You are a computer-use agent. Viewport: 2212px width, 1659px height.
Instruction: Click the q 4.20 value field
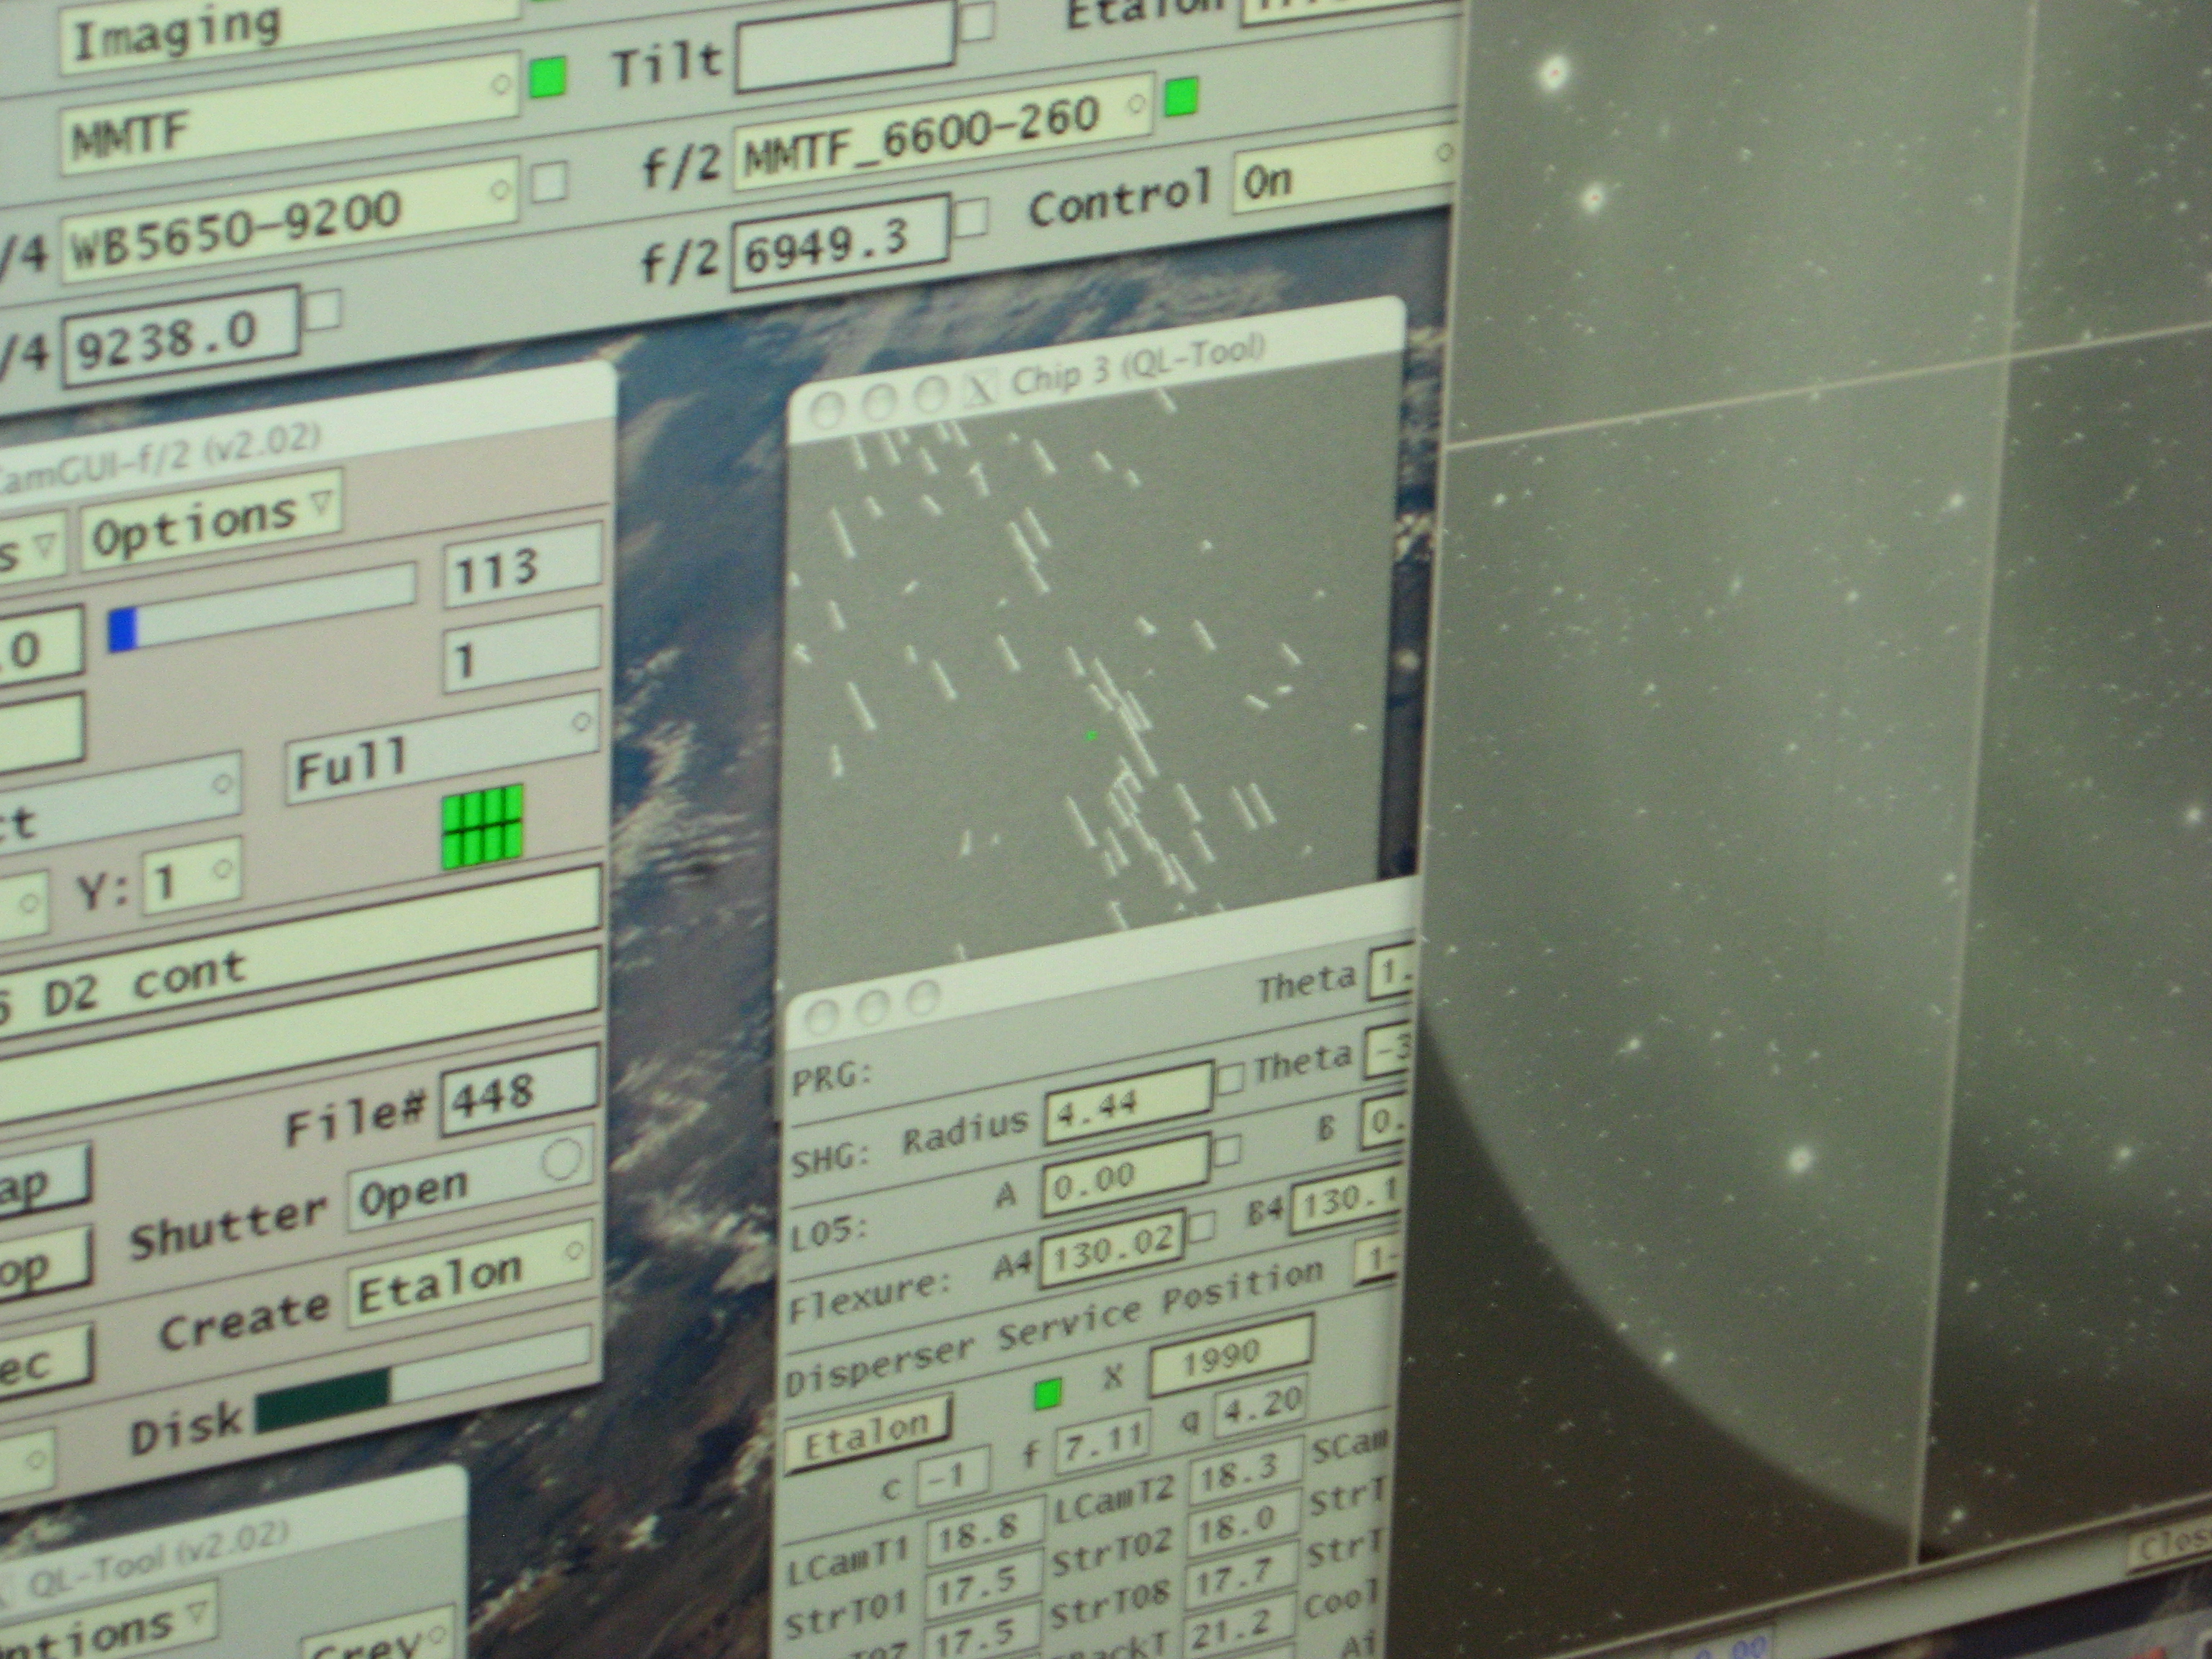1260,1407
